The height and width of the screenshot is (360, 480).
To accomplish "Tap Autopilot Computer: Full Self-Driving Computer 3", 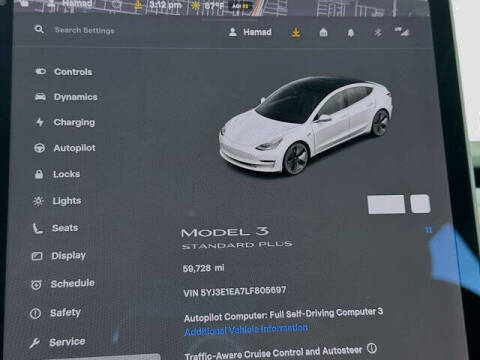I will pos(283,314).
